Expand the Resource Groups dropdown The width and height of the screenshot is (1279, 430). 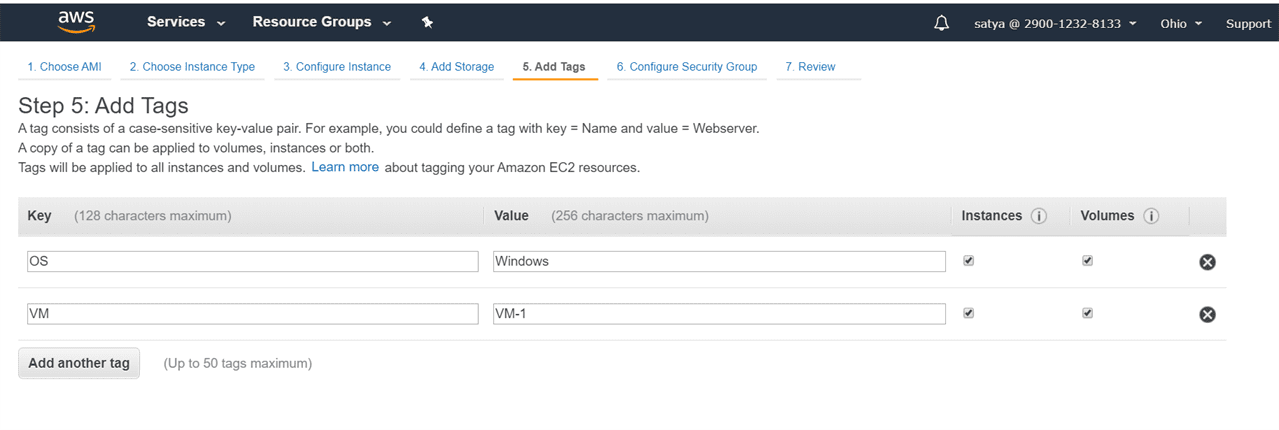coord(321,22)
